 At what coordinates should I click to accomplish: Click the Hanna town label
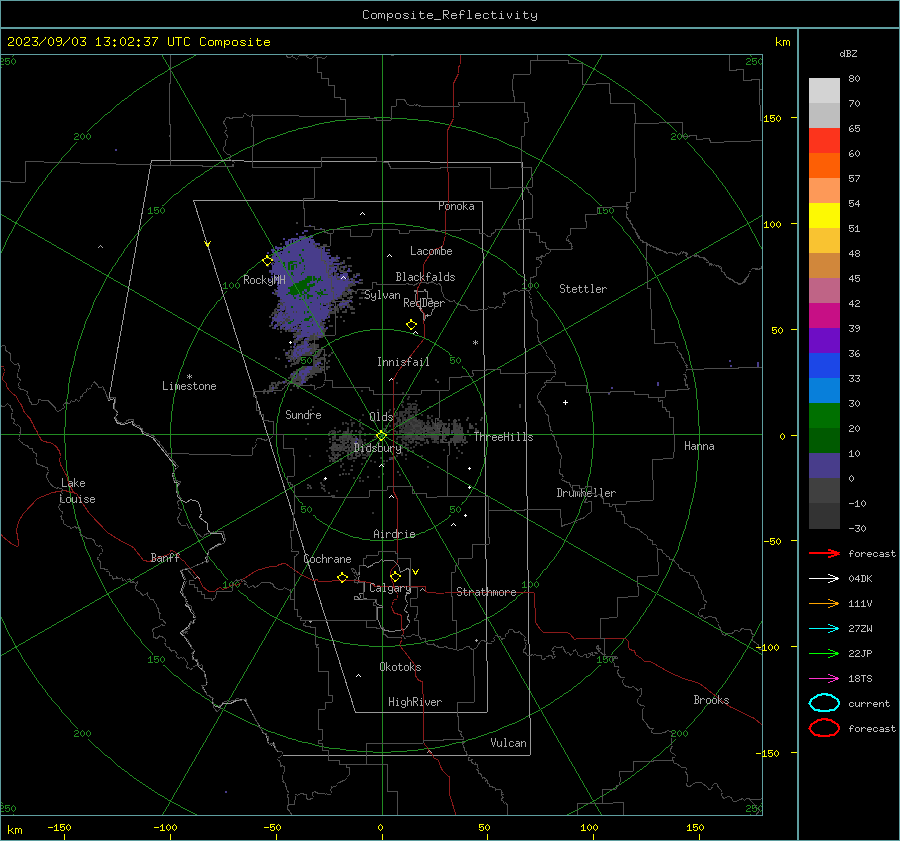click(x=699, y=446)
